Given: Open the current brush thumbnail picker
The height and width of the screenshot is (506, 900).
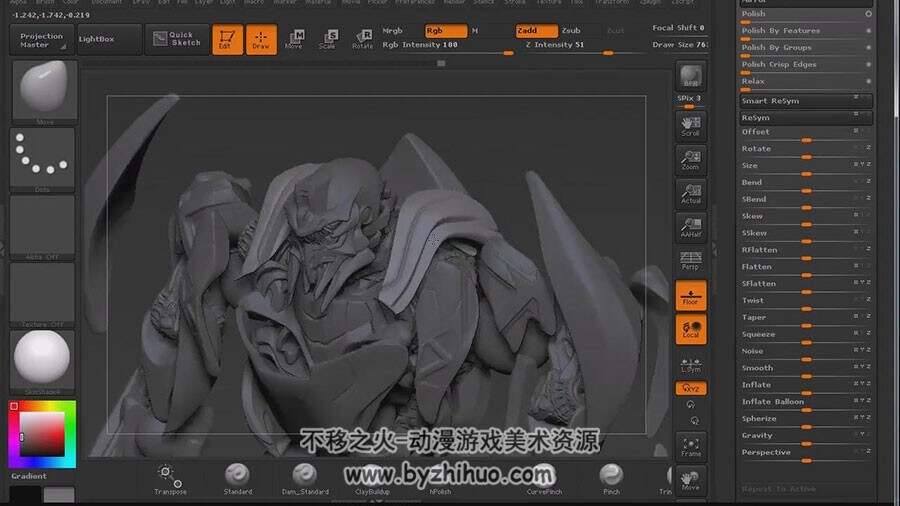Looking at the screenshot, I should click(x=44, y=91).
